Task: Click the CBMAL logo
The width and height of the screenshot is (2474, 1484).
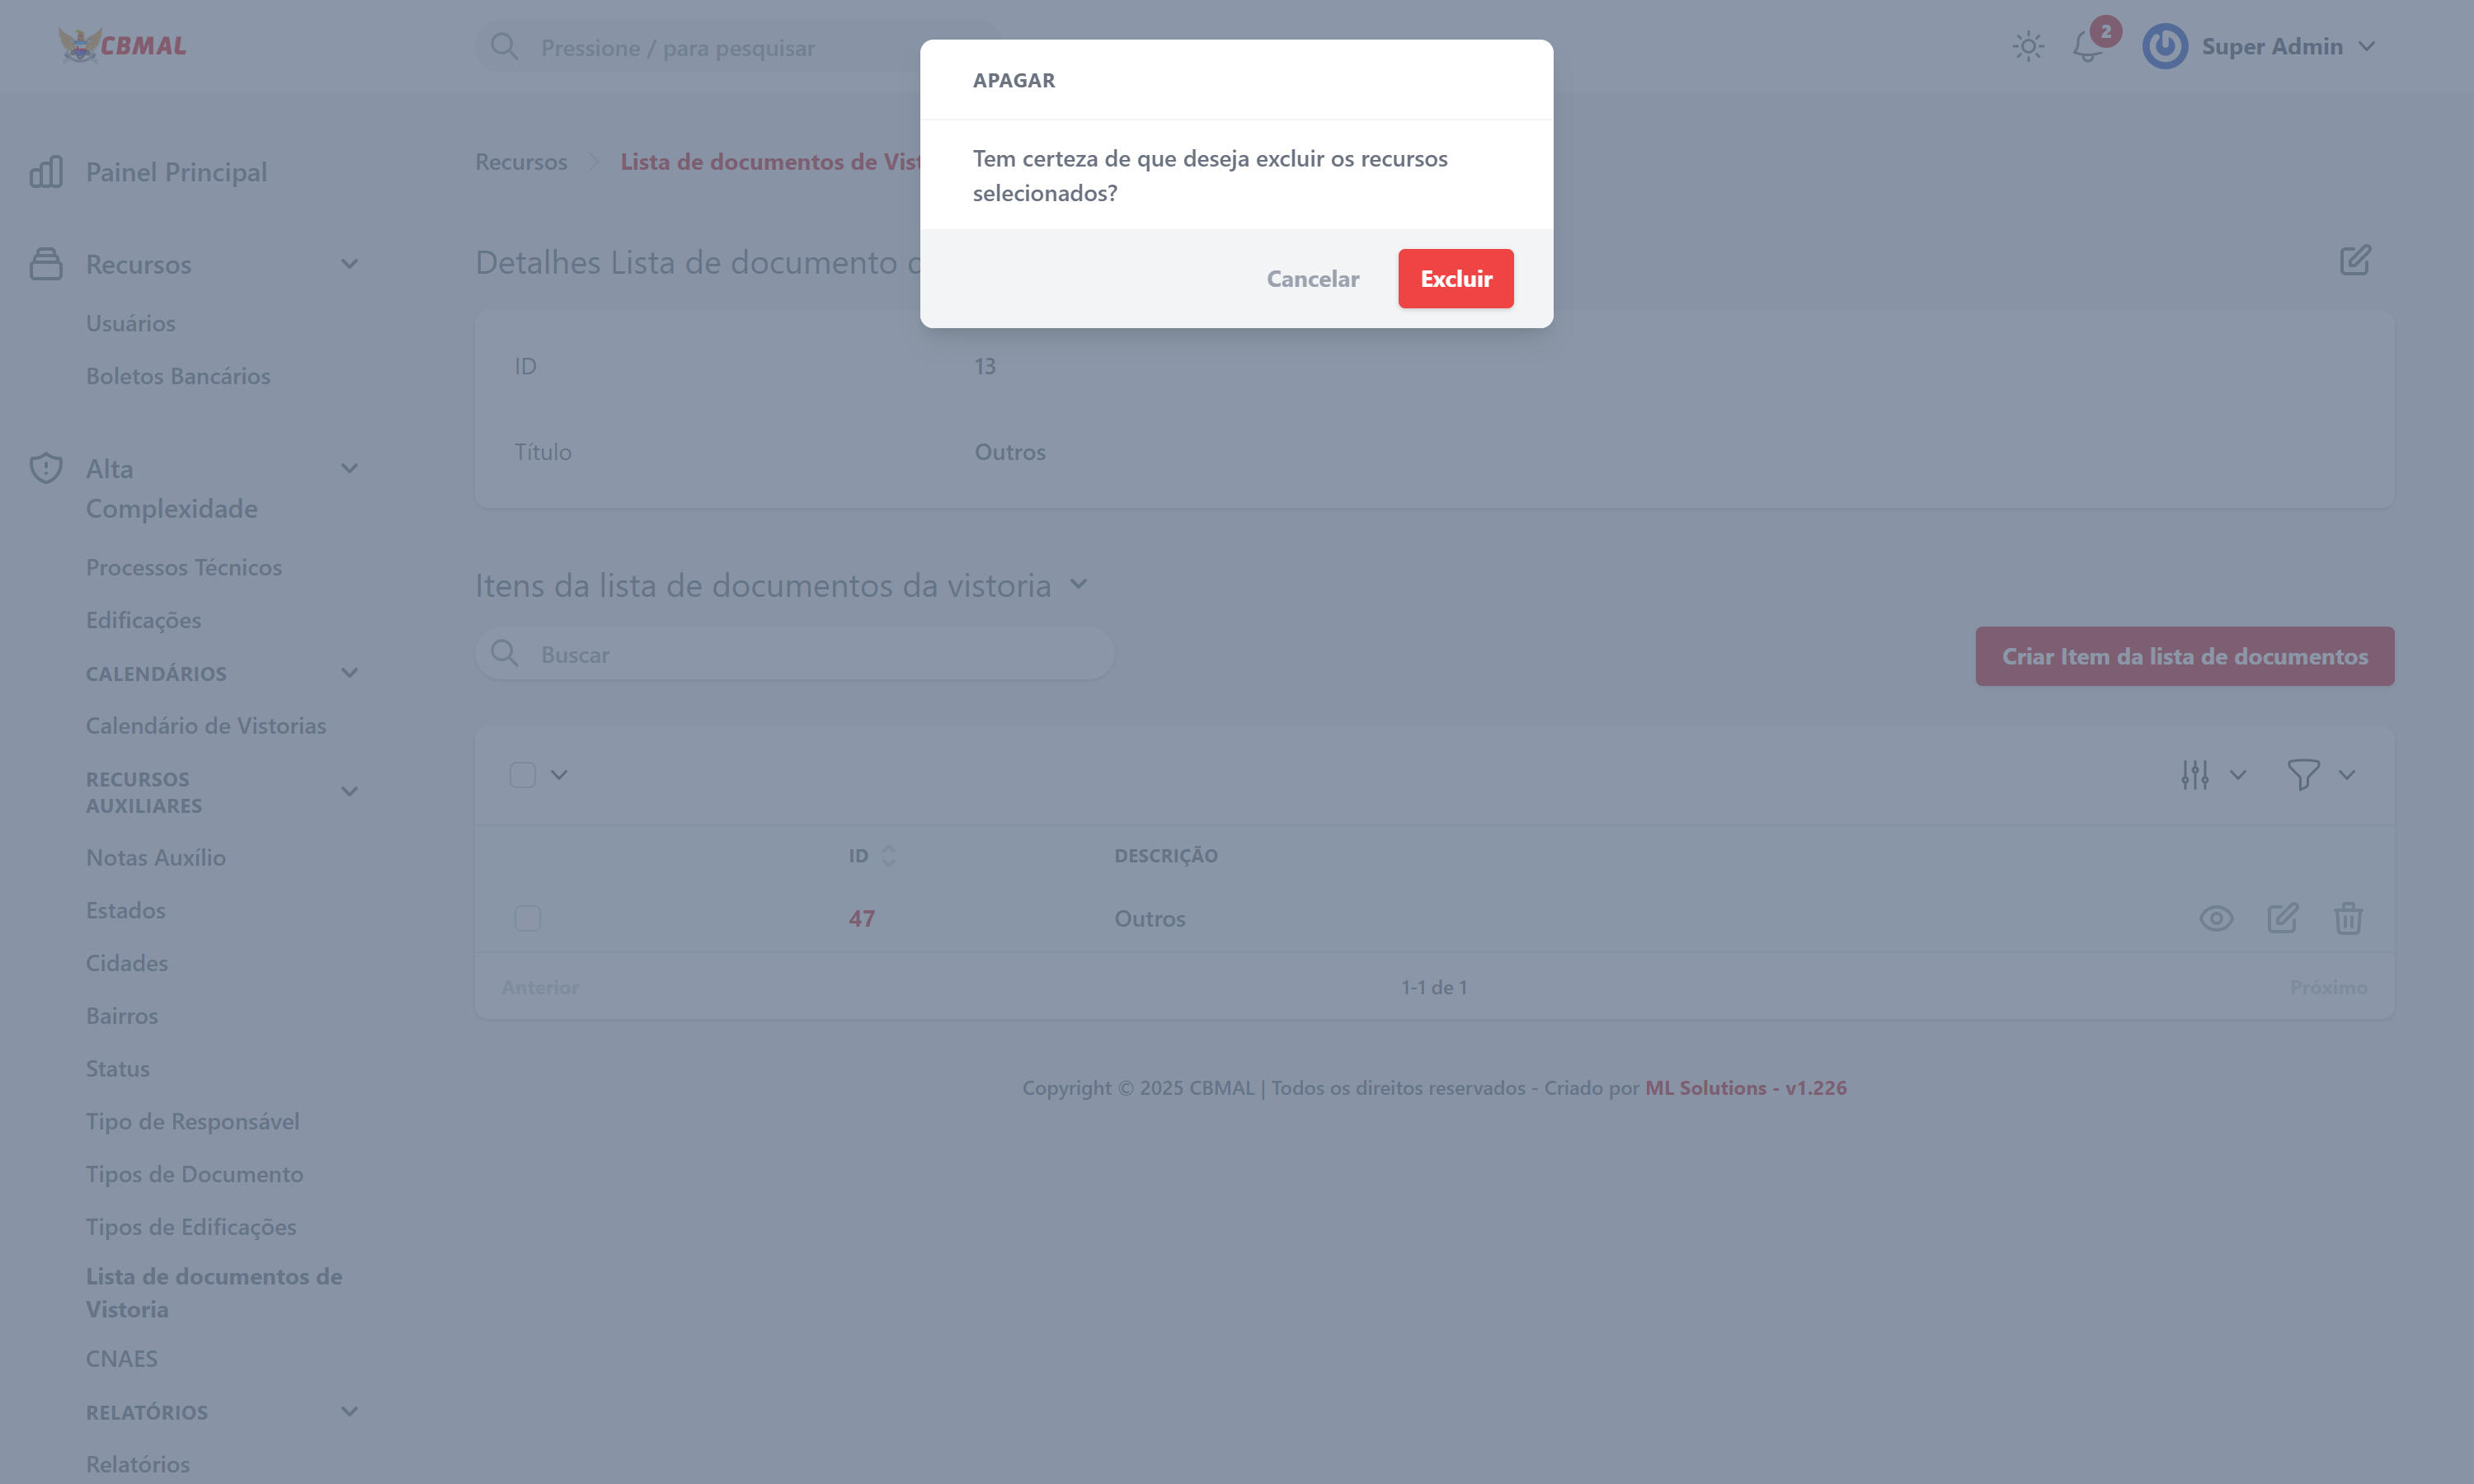Action: [123, 45]
